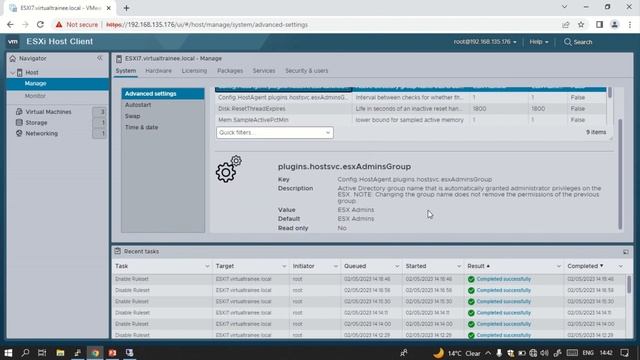Viewport: 640px width, 360px height.
Task: Open File Explorer from taskbar
Action: click(x=60, y=353)
